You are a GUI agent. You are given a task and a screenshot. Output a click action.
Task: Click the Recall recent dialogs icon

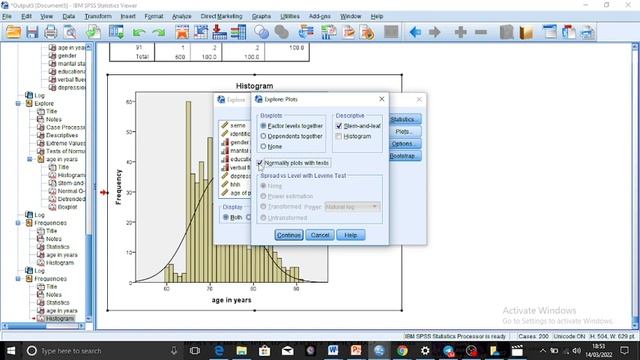[x=116, y=32]
